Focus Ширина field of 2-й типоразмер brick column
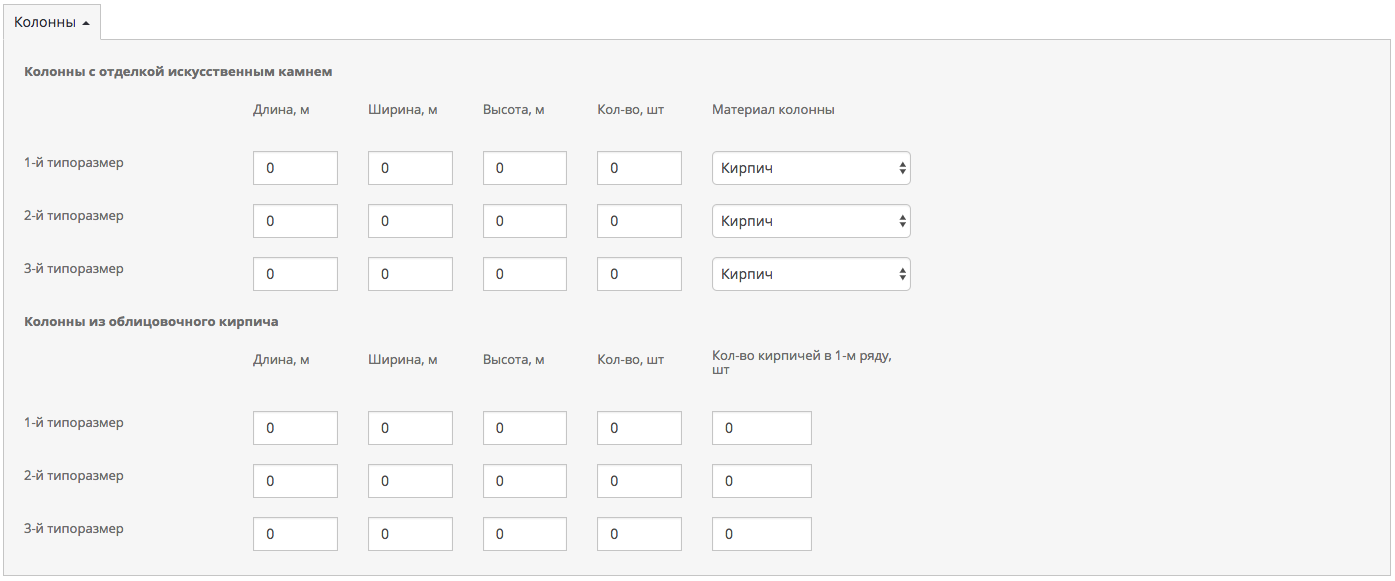 [410, 481]
